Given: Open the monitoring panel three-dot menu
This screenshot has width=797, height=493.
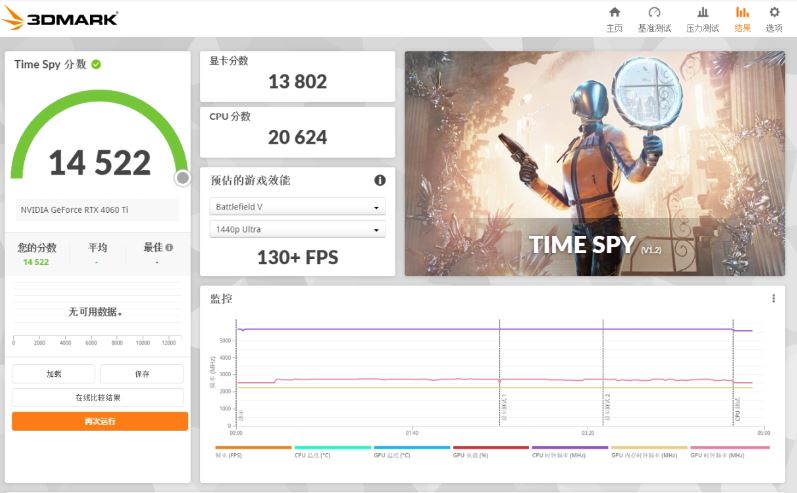Looking at the screenshot, I should (x=773, y=298).
